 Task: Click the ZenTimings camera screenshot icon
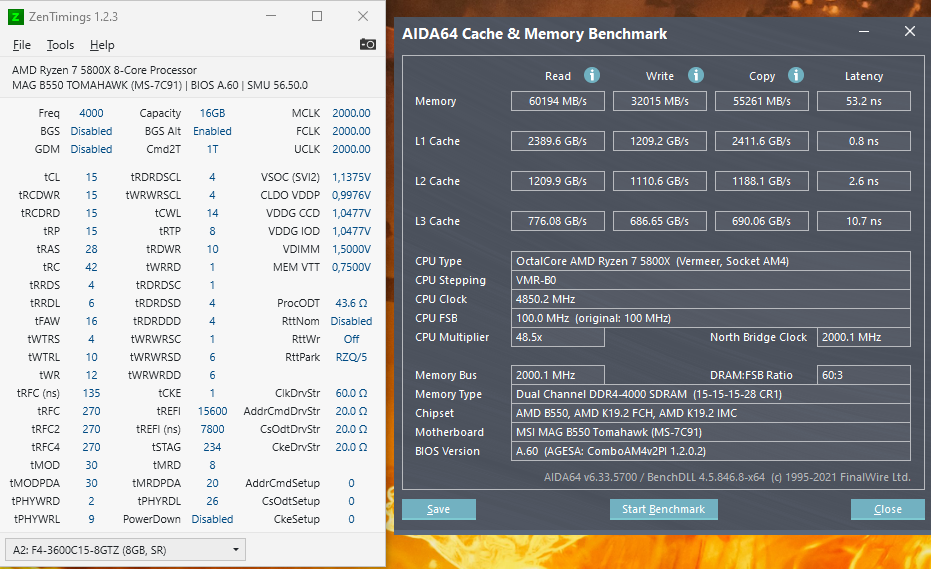coord(368,45)
